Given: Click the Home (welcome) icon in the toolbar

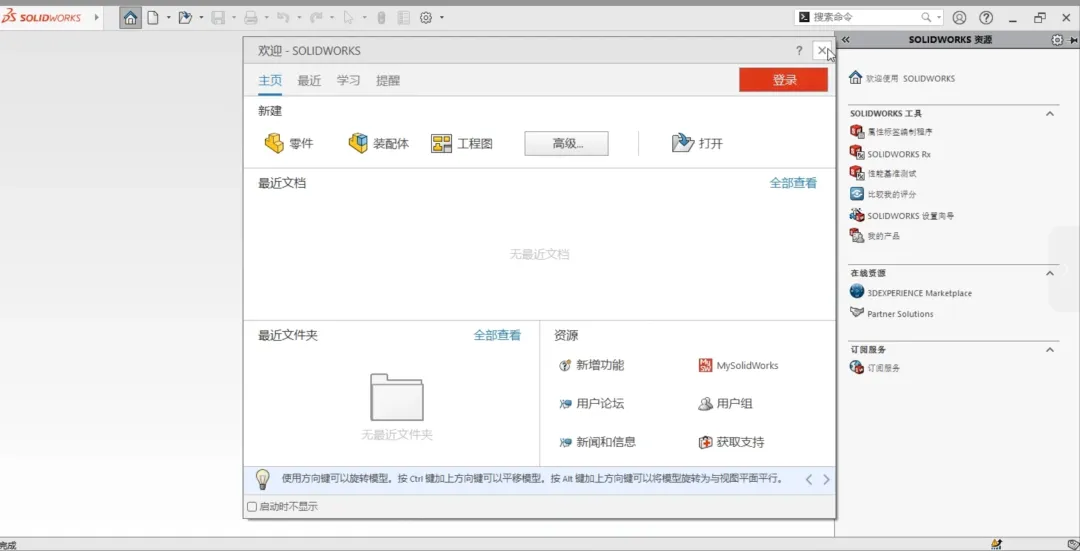Looking at the screenshot, I should coord(130,18).
